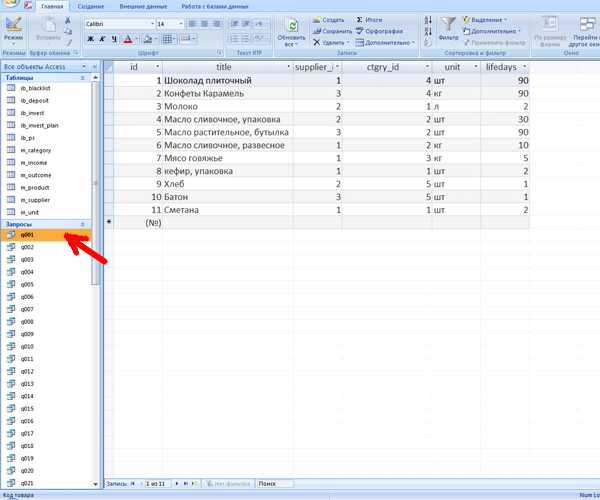Click the Фильтр funnel icon

(x=449, y=27)
